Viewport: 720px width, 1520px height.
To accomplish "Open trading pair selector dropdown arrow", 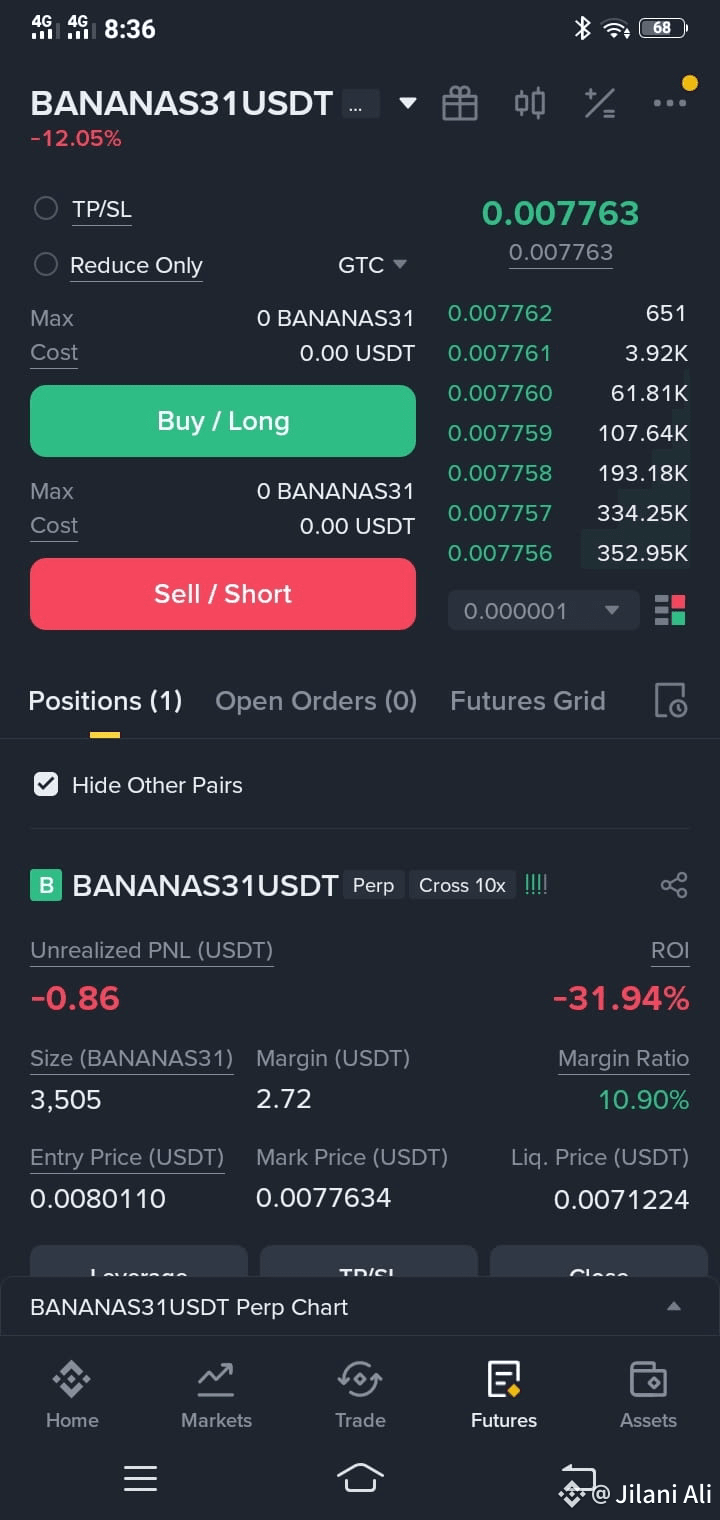I will click(407, 103).
